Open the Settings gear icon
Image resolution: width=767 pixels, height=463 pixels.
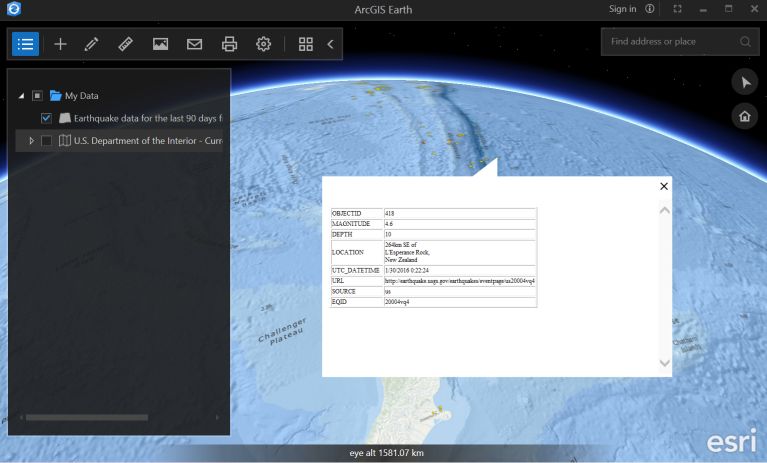[264, 44]
